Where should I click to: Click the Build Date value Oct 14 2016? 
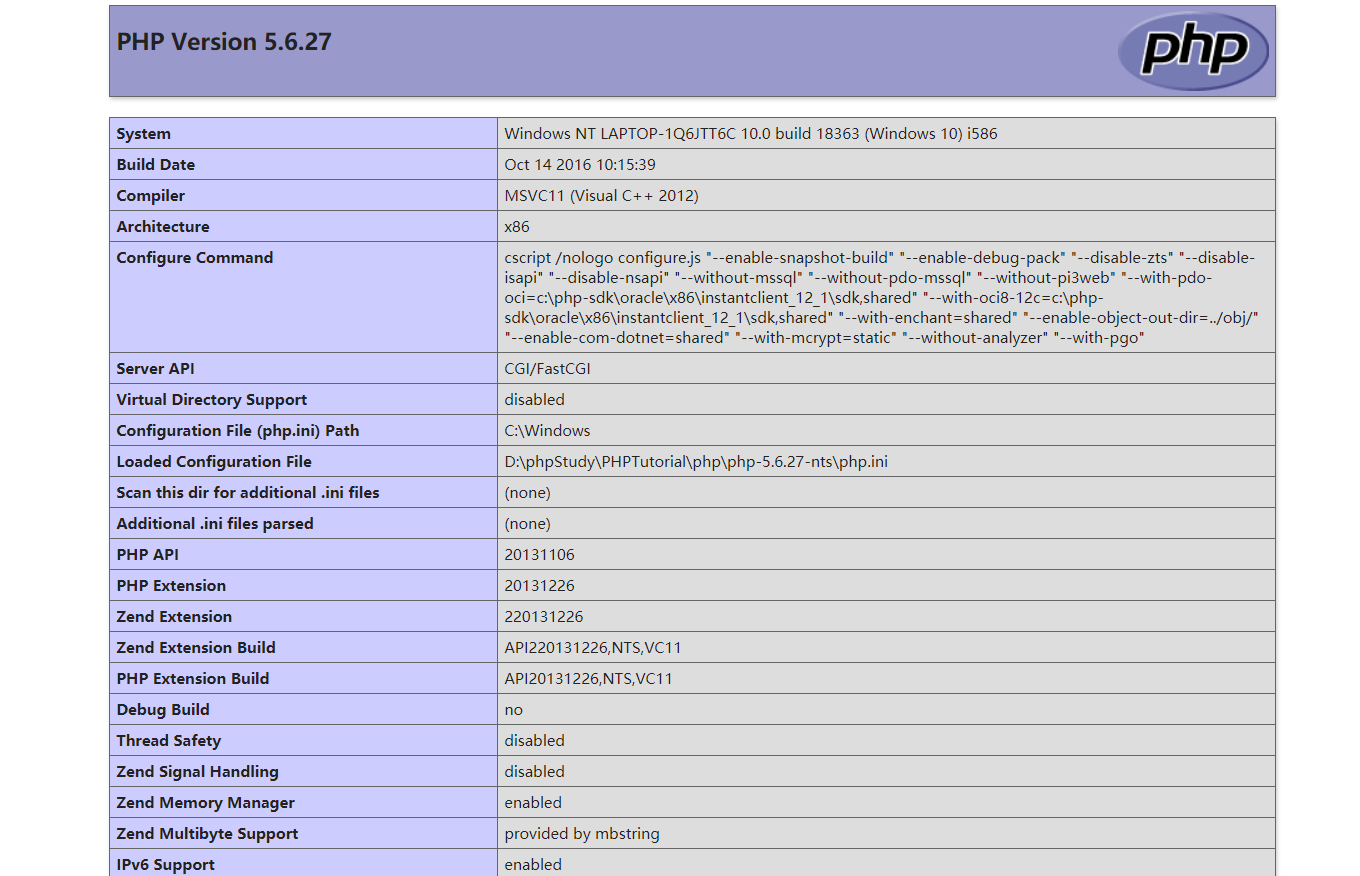coord(580,165)
